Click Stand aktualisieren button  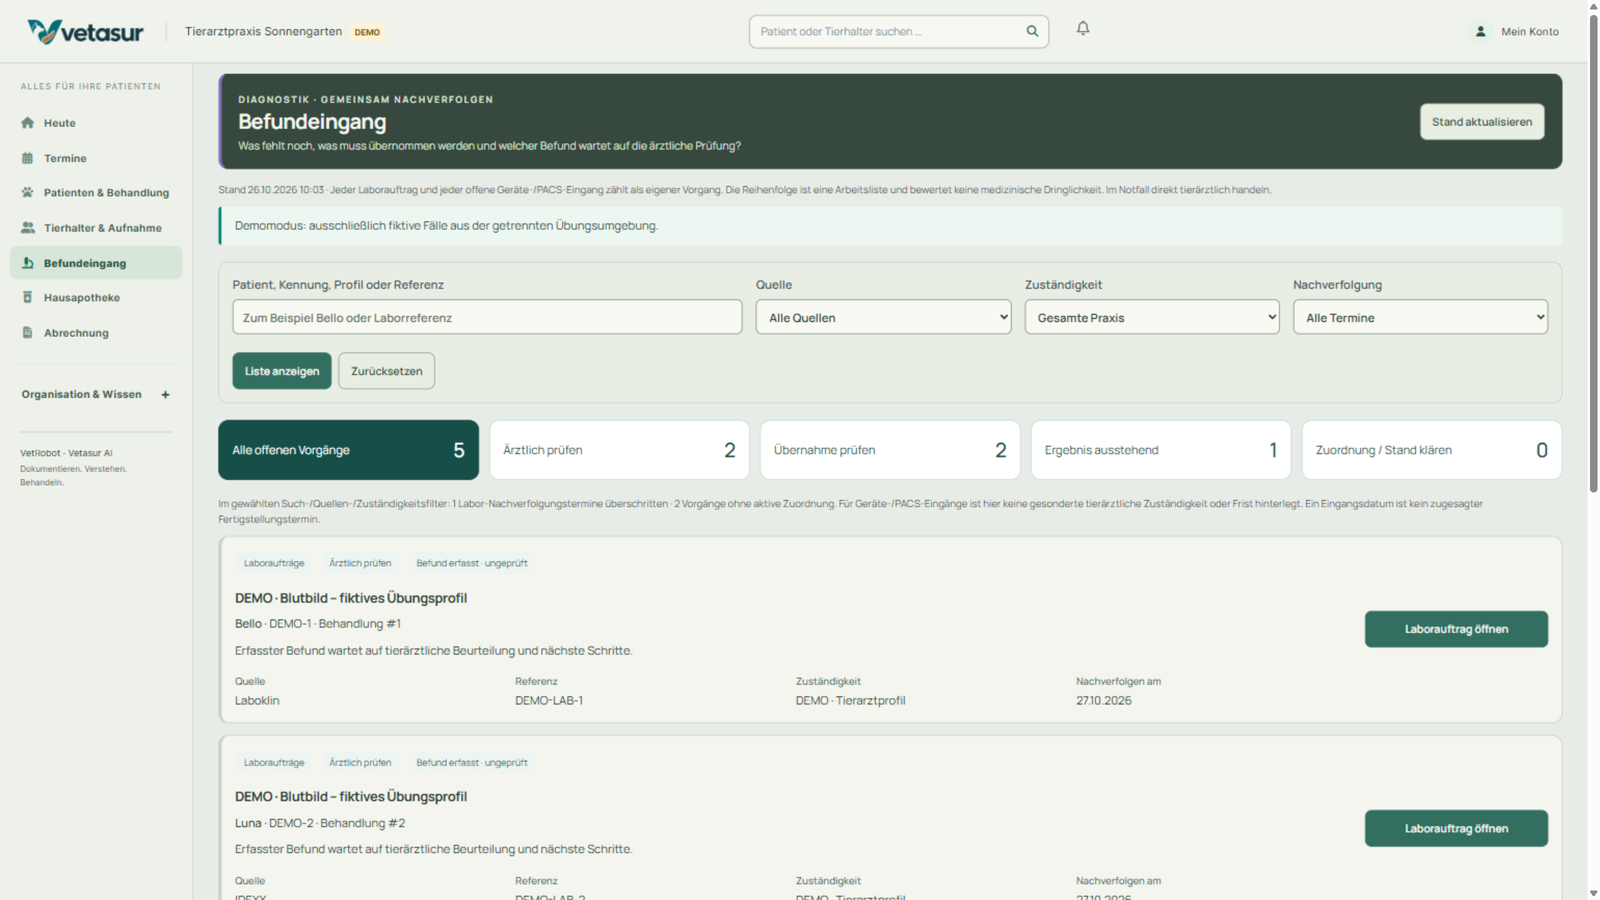[x=1482, y=122]
